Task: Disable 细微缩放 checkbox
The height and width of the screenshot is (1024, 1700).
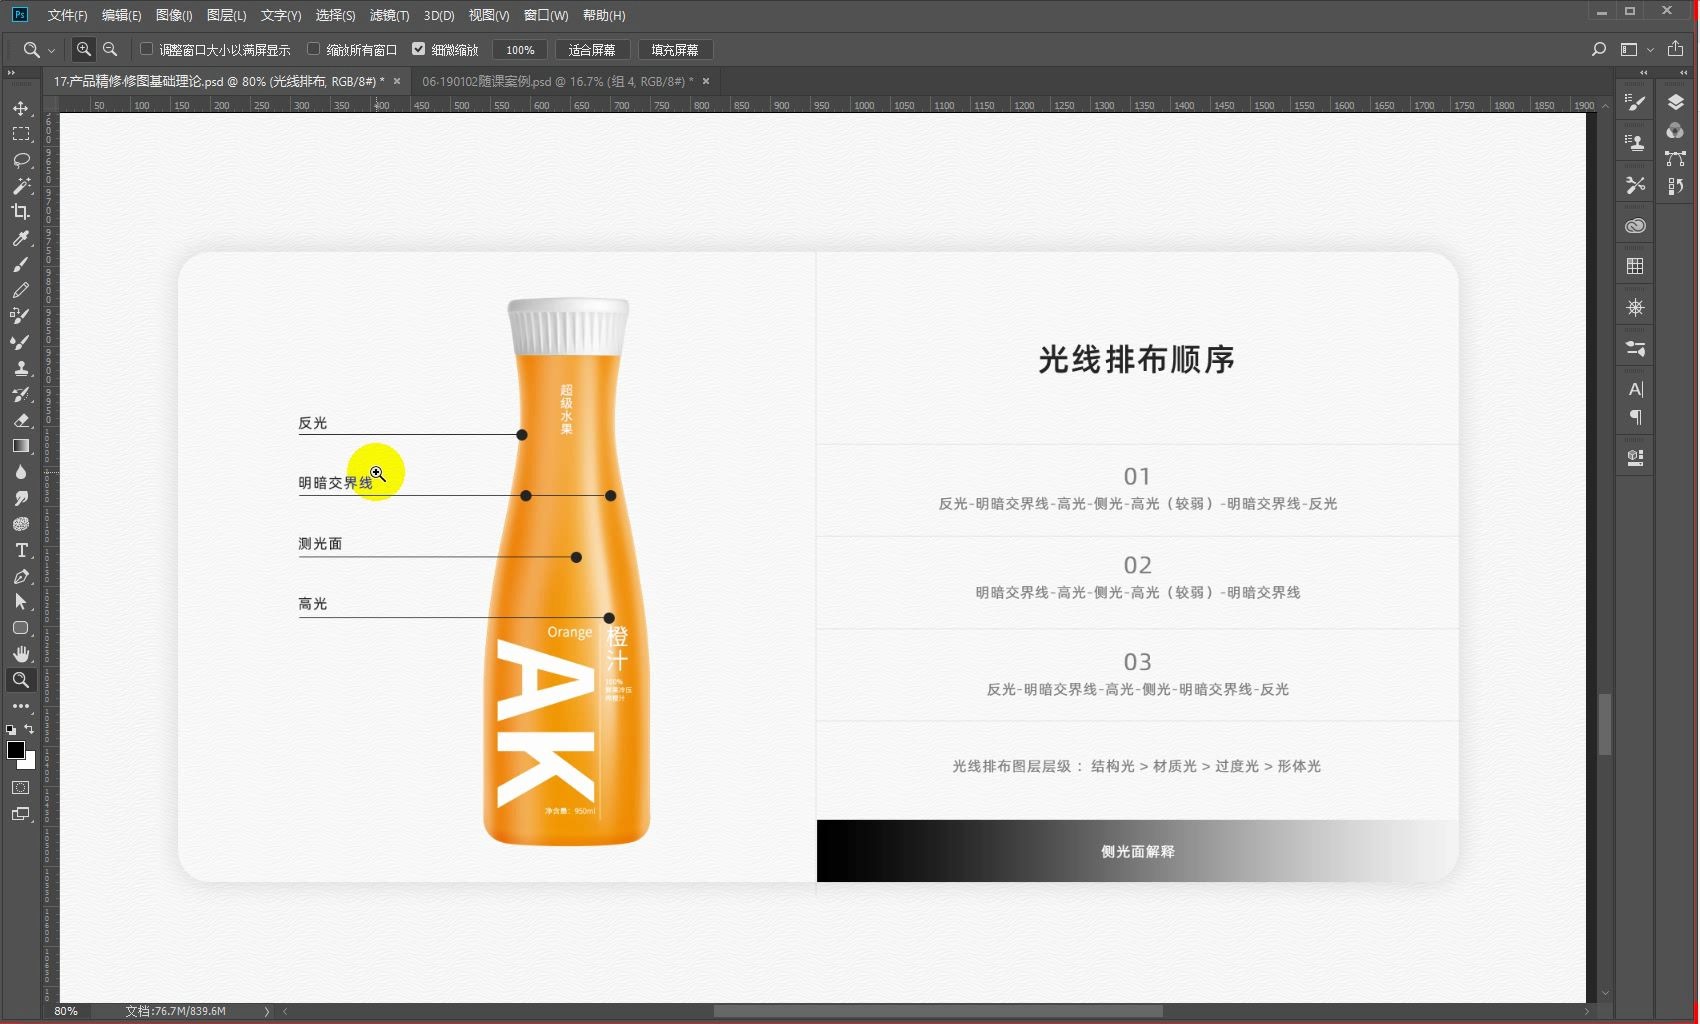Action: 420,48
